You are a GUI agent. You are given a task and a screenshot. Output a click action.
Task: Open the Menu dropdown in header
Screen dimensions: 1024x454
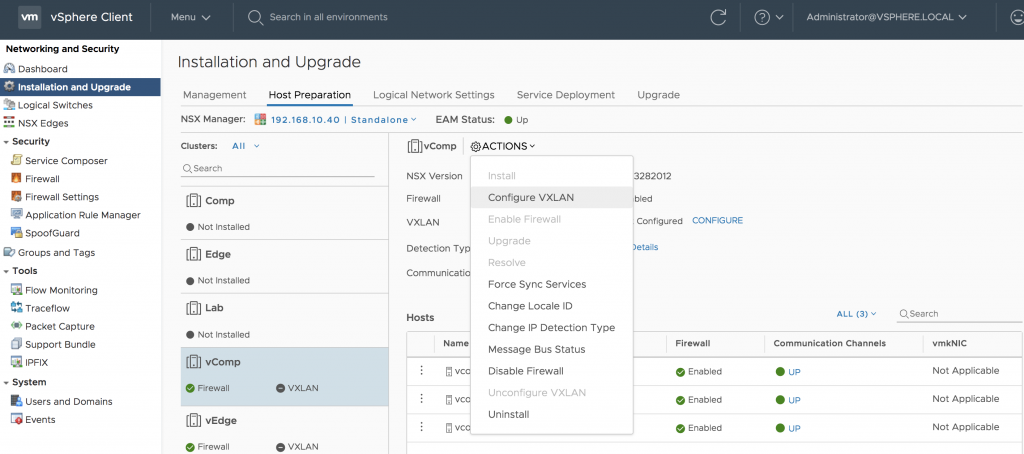click(191, 17)
